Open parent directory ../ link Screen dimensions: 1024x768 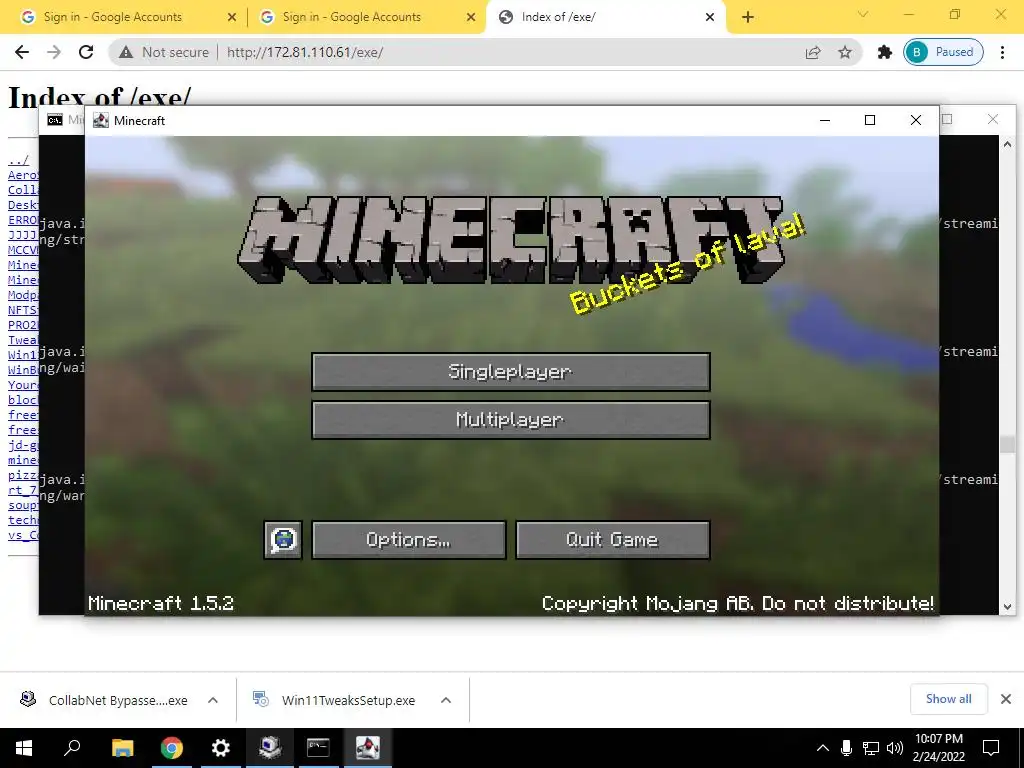(x=18, y=160)
